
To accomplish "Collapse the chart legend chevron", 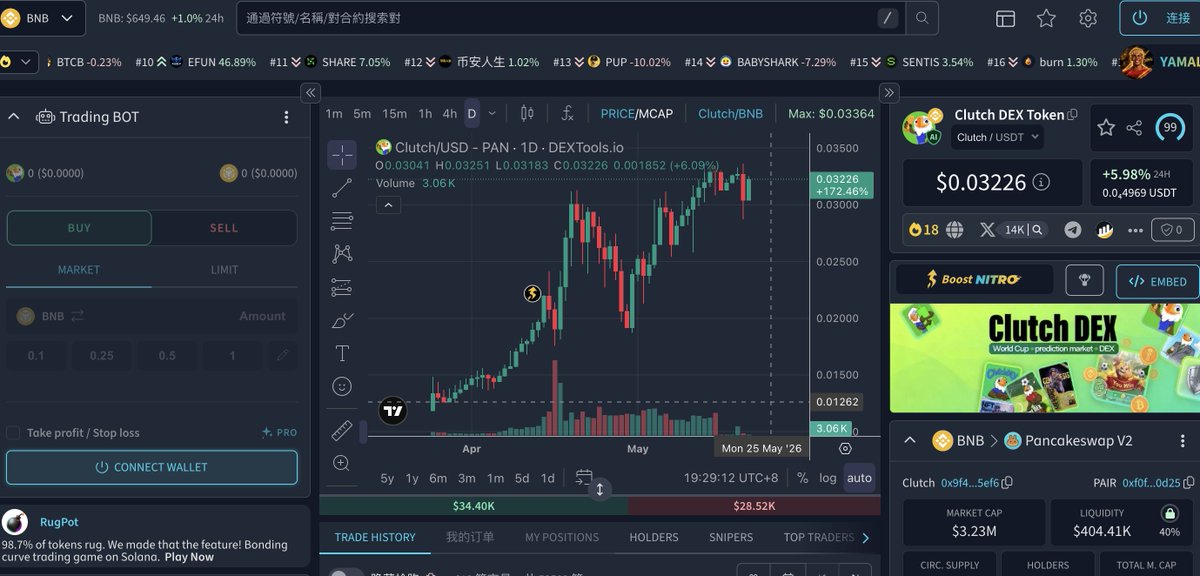I will (389, 205).
